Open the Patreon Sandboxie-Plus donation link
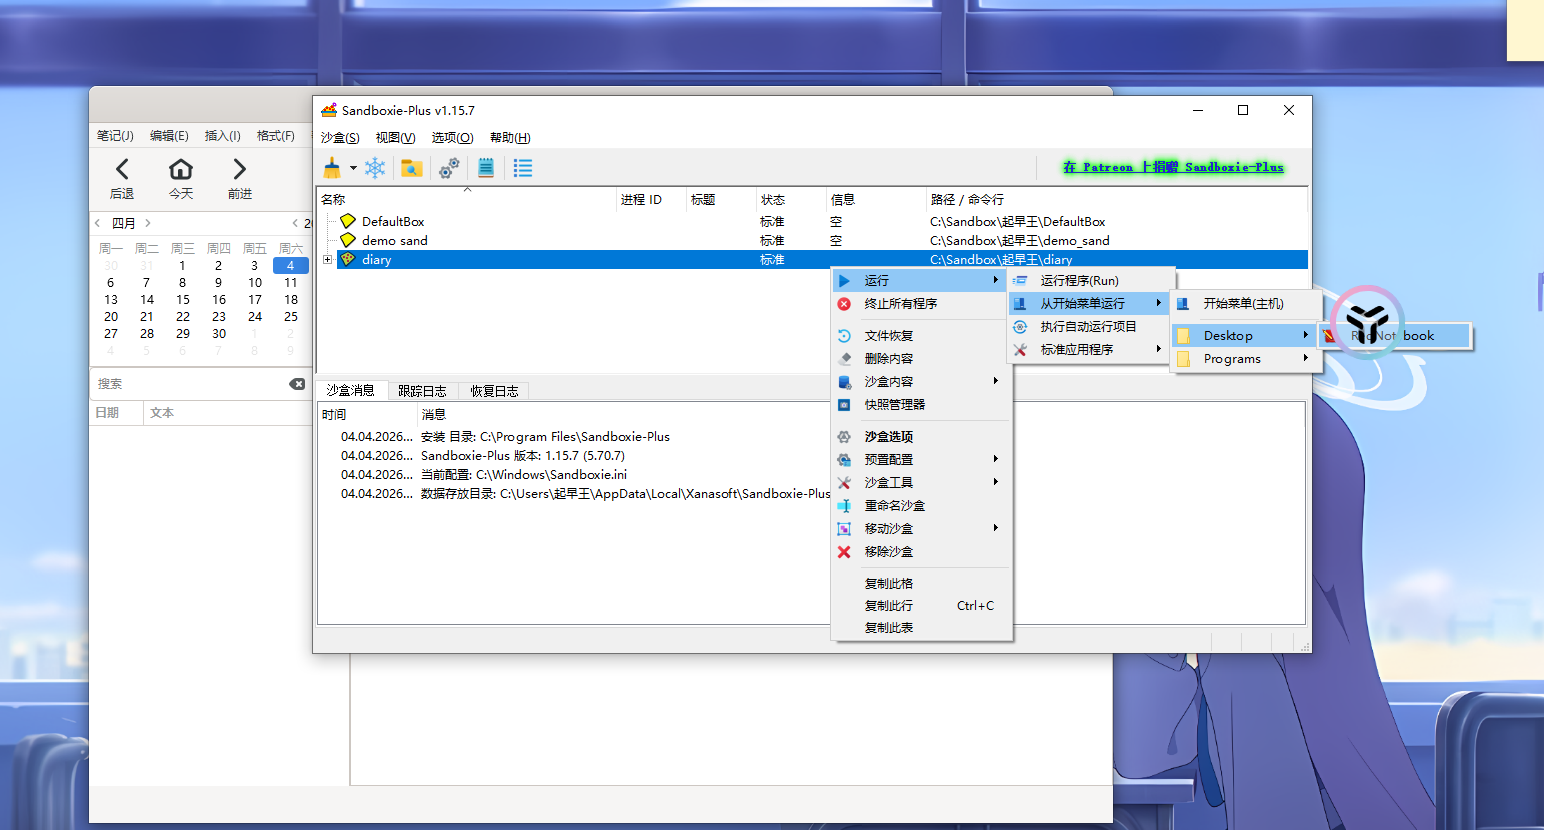 (x=1173, y=167)
